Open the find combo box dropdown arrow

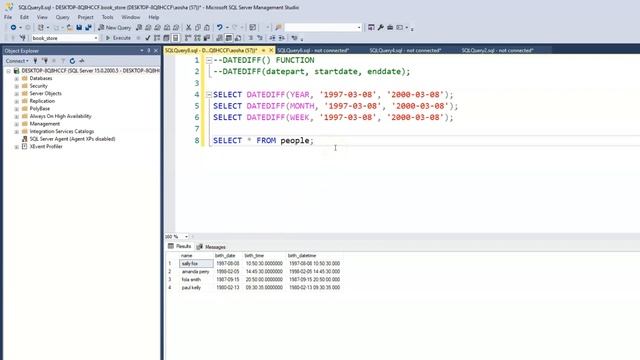359,27
